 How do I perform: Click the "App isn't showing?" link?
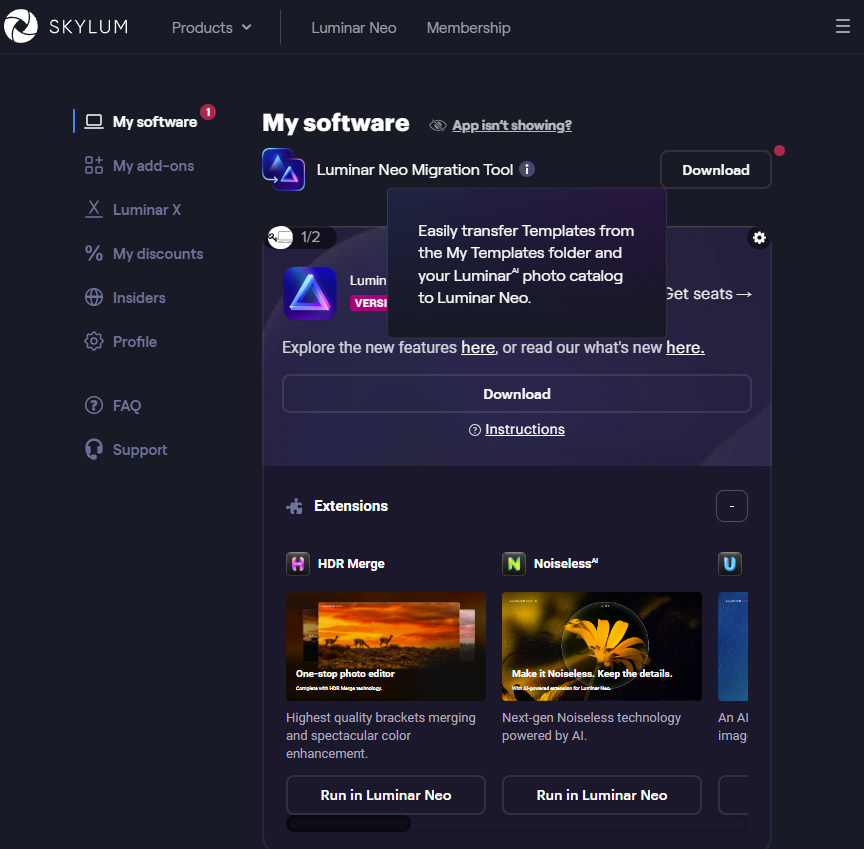point(512,126)
